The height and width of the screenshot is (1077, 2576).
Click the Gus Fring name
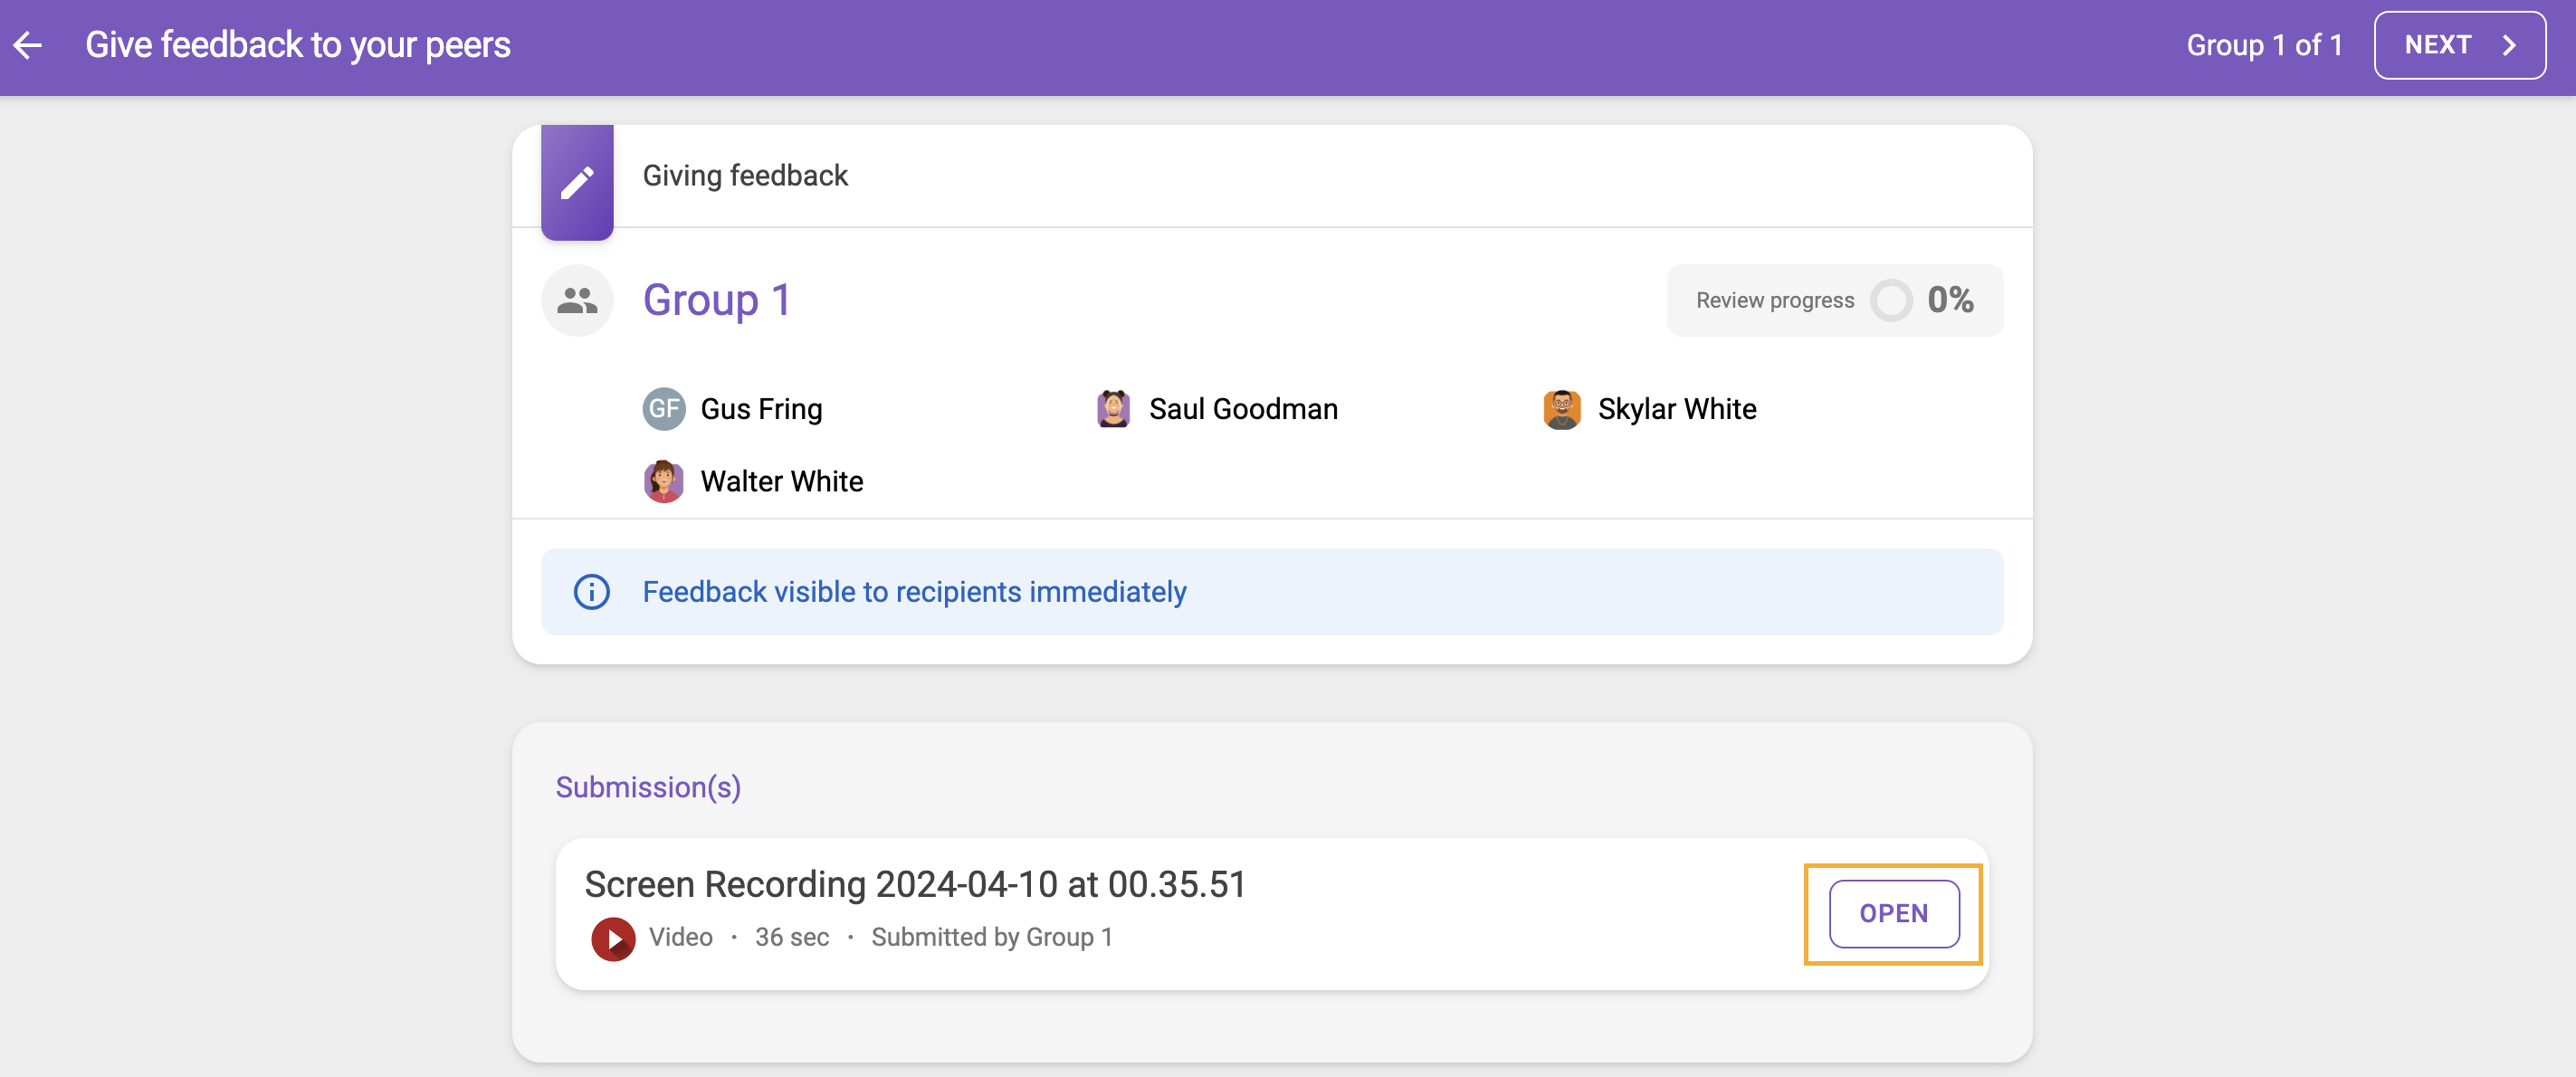click(761, 409)
